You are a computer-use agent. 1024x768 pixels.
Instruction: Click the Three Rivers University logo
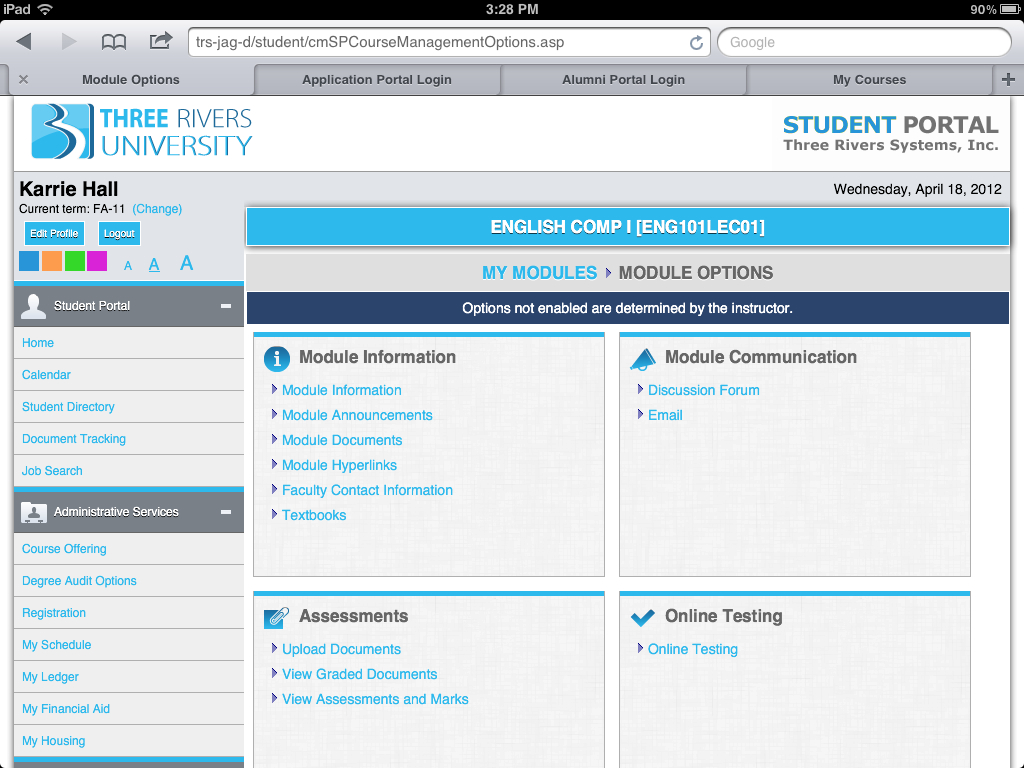(142, 132)
